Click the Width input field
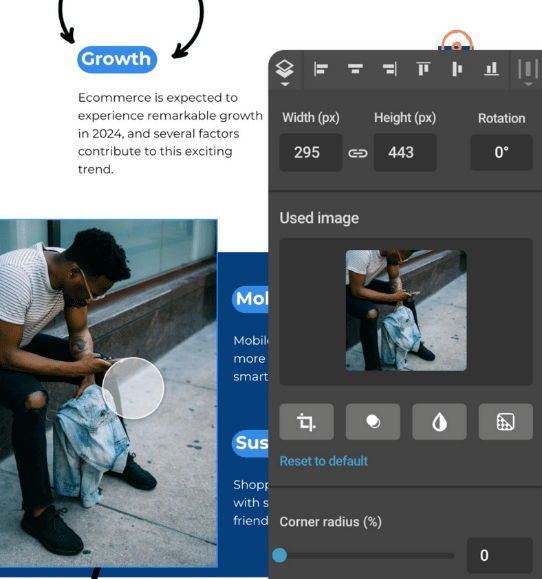The width and height of the screenshot is (542, 579). pyautogui.click(x=311, y=153)
